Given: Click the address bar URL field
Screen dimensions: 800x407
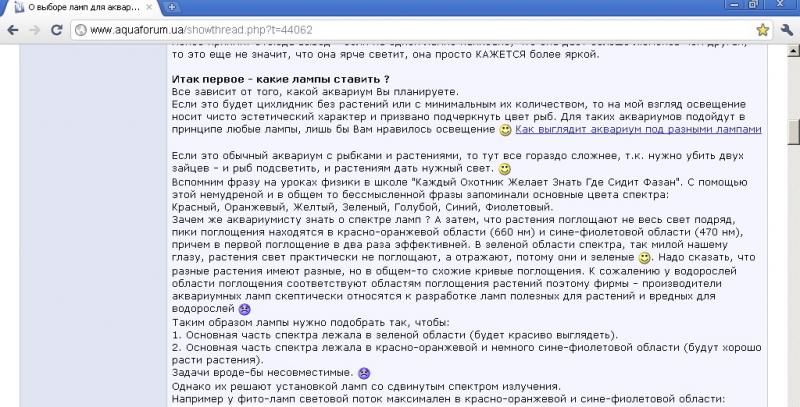Looking at the screenshot, I should pos(416,30).
